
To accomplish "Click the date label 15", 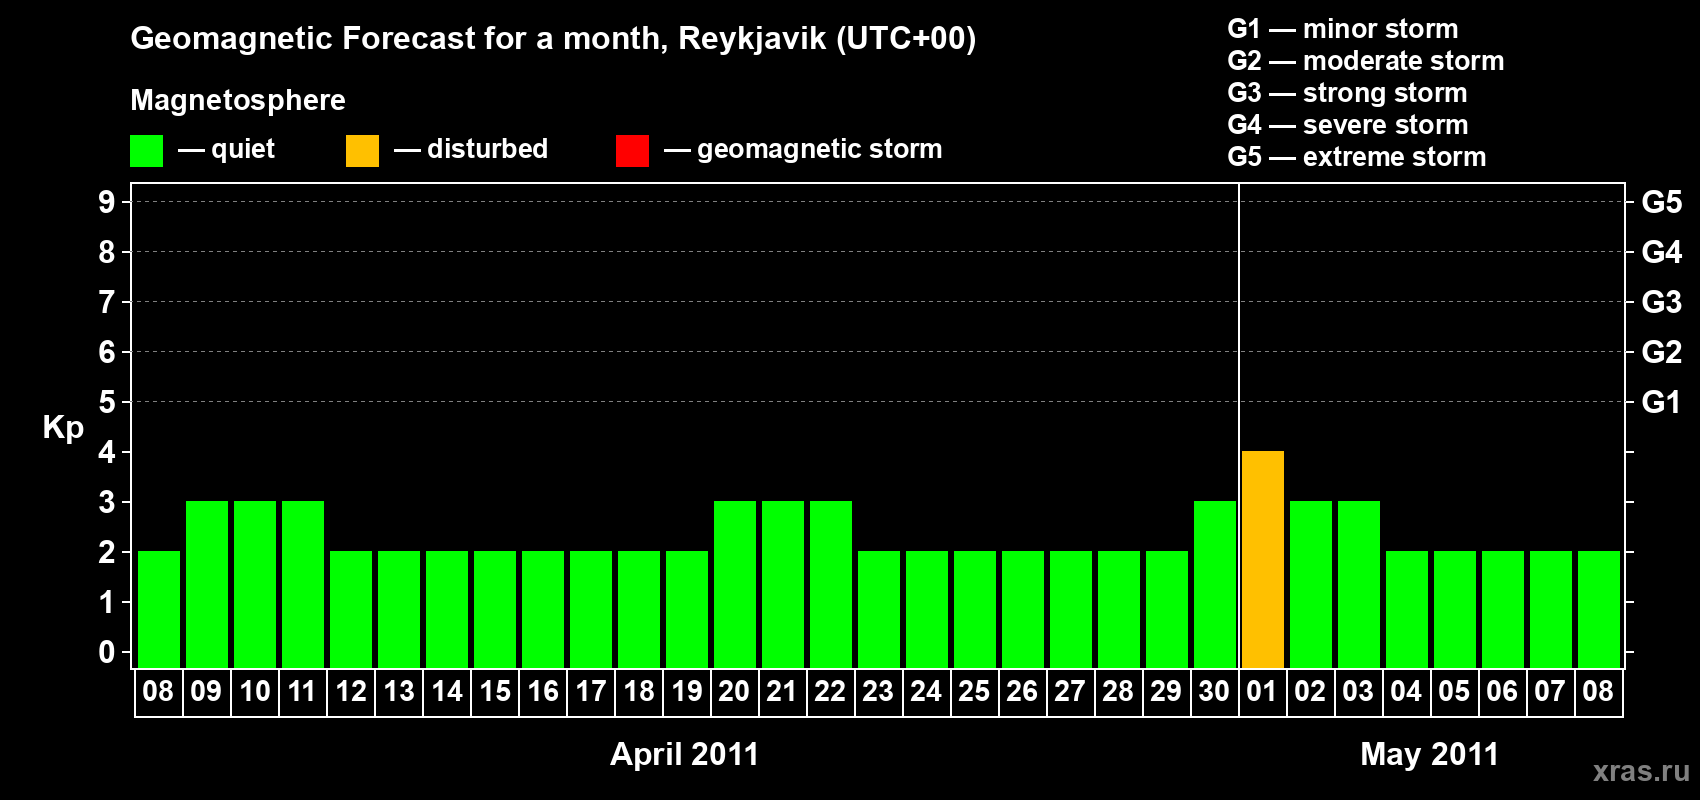I will click(494, 691).
